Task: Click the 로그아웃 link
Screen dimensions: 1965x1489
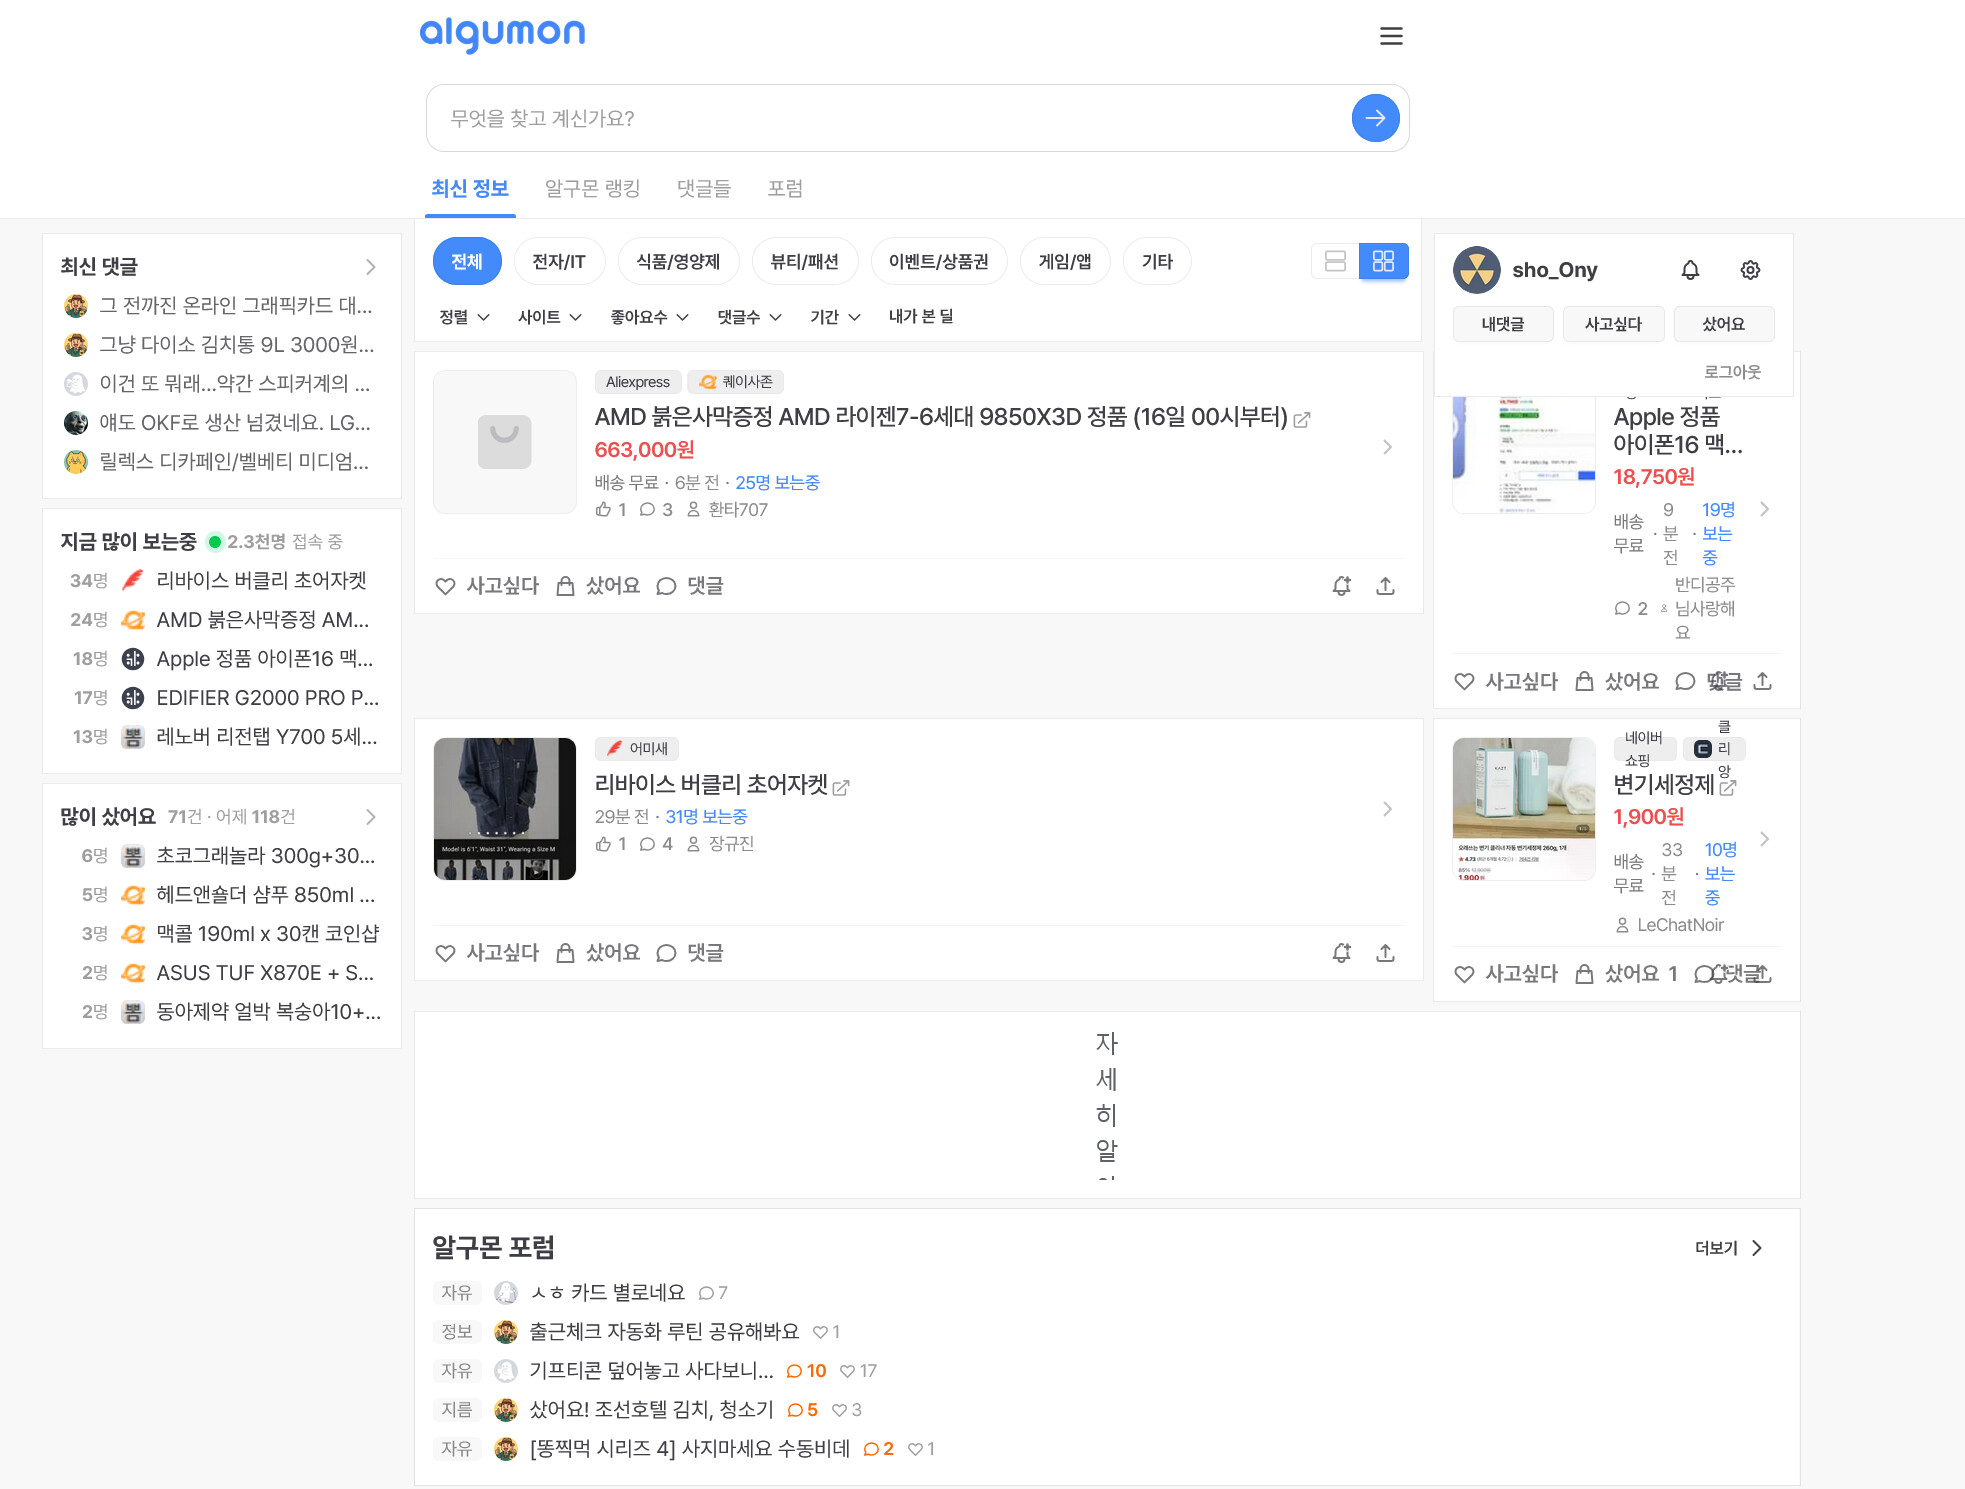Action: point(1732,372)
